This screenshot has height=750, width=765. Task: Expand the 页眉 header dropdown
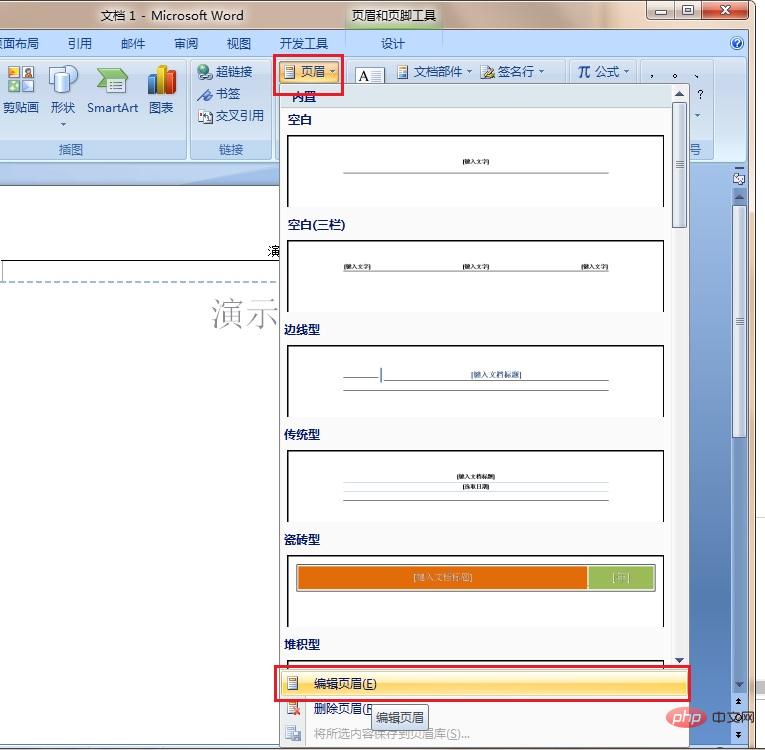tap(310, 72)
